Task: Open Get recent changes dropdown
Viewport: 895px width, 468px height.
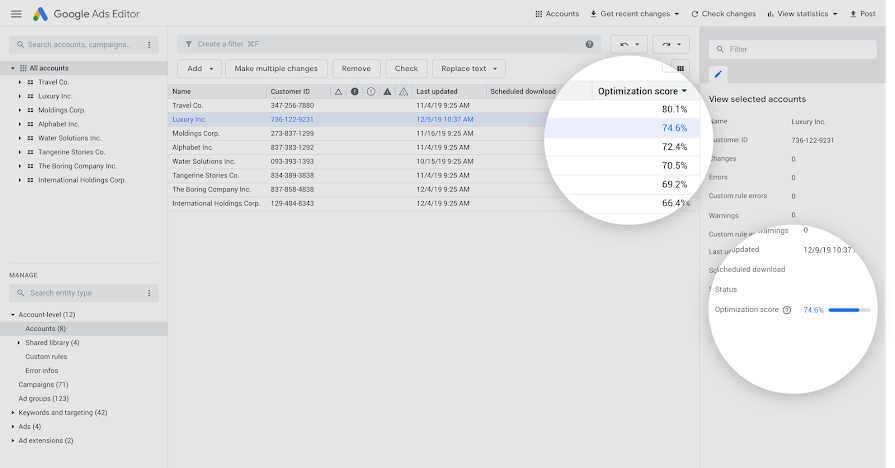Action: coord(635,14)
